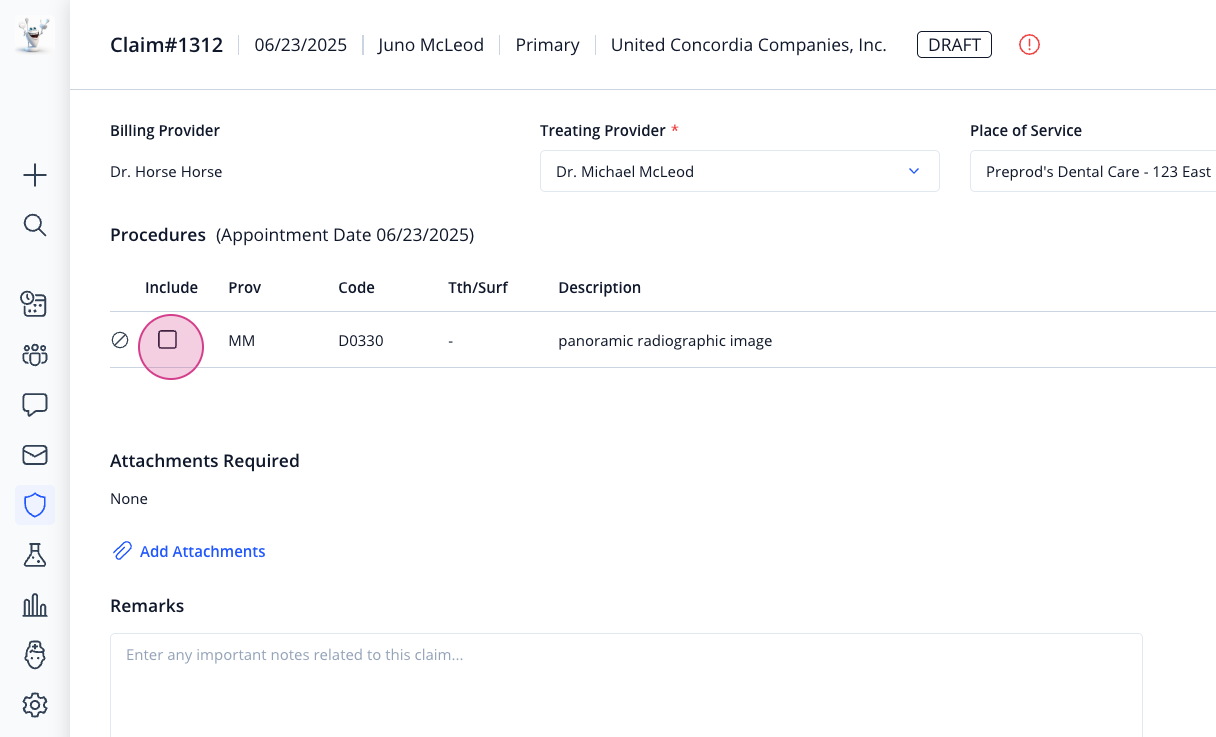Click the paperclip attachments icon
Screen dimensions: 1216x737
point(122,551)
